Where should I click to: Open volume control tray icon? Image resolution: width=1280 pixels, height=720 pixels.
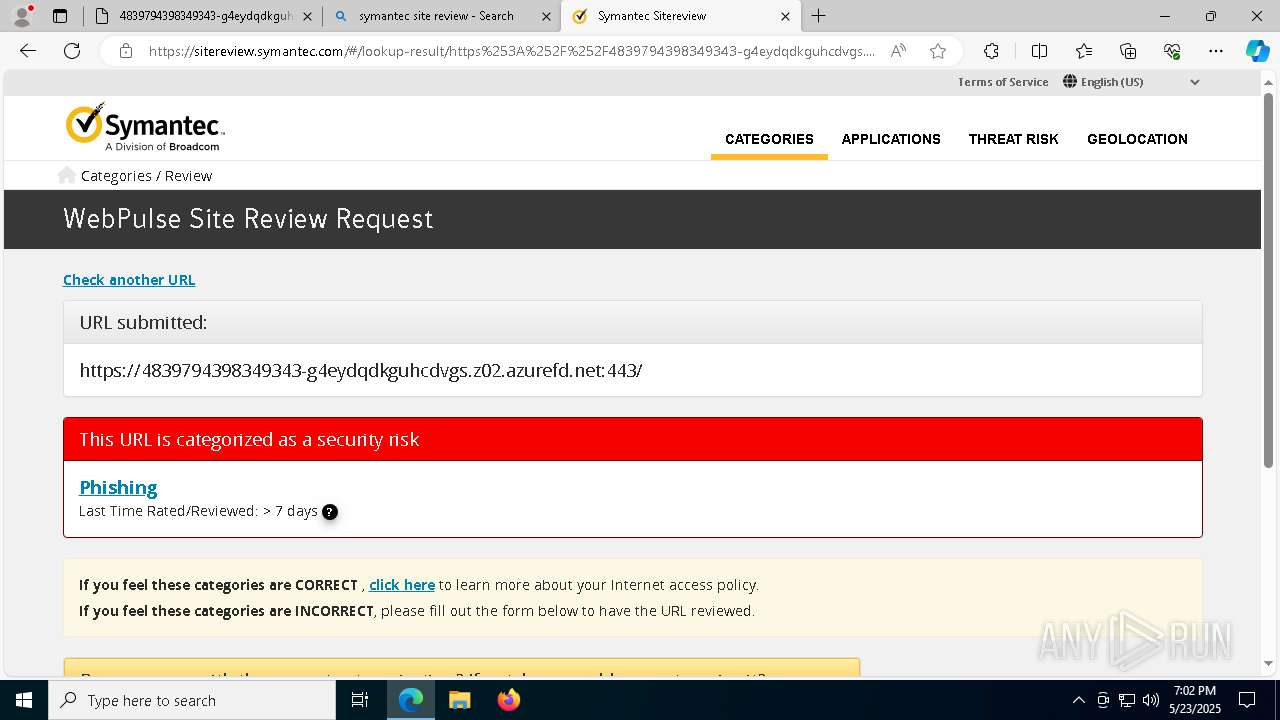click(x=1151, y=700)
